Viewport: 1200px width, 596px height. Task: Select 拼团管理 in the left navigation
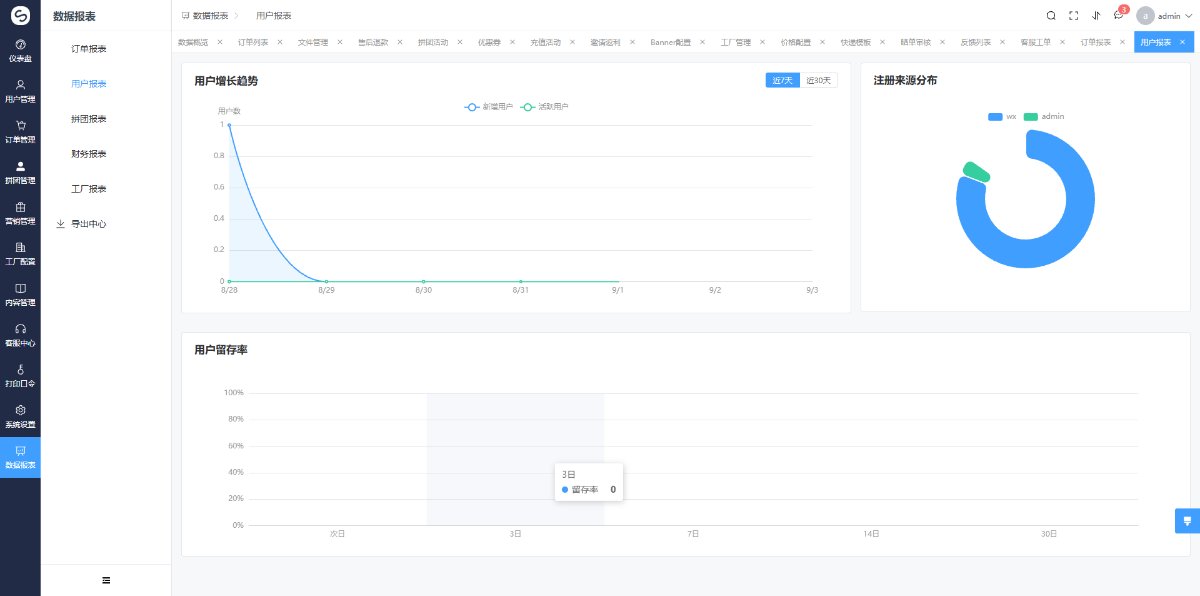pos(20,173)
